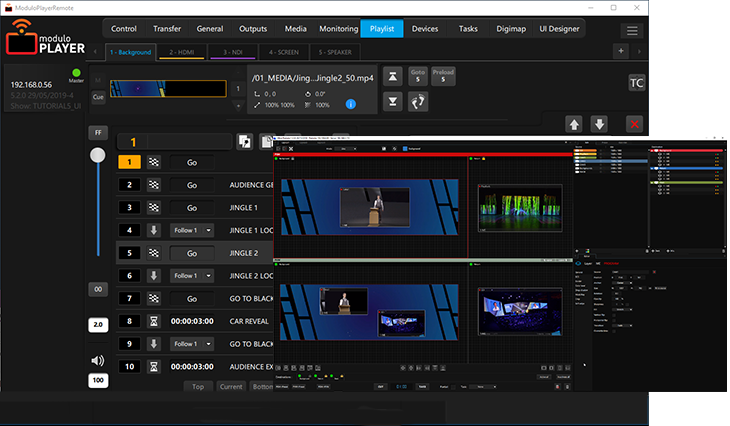
Task: Select the 2 - HDMI playlist tab
Action: coord(182,52)
